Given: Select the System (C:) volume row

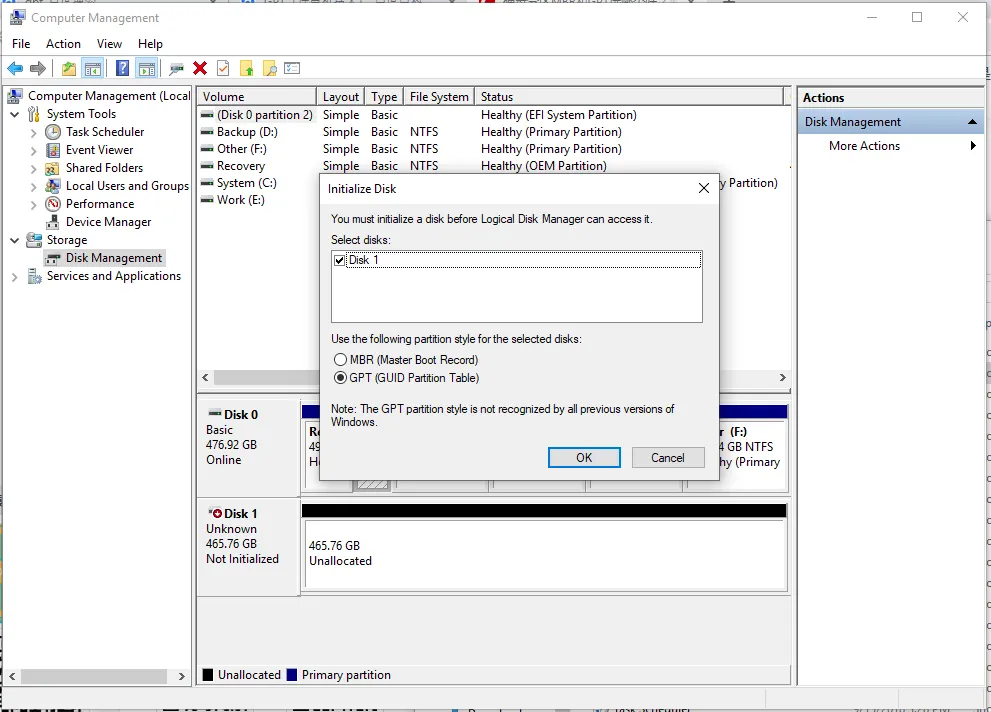Looking at the screenshot, I should tap(240, 183).
